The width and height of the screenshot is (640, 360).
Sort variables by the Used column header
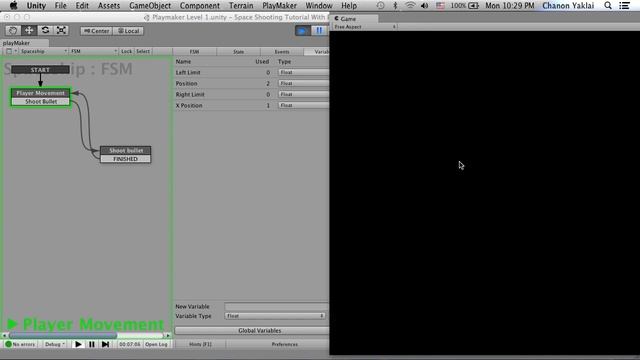262,62
